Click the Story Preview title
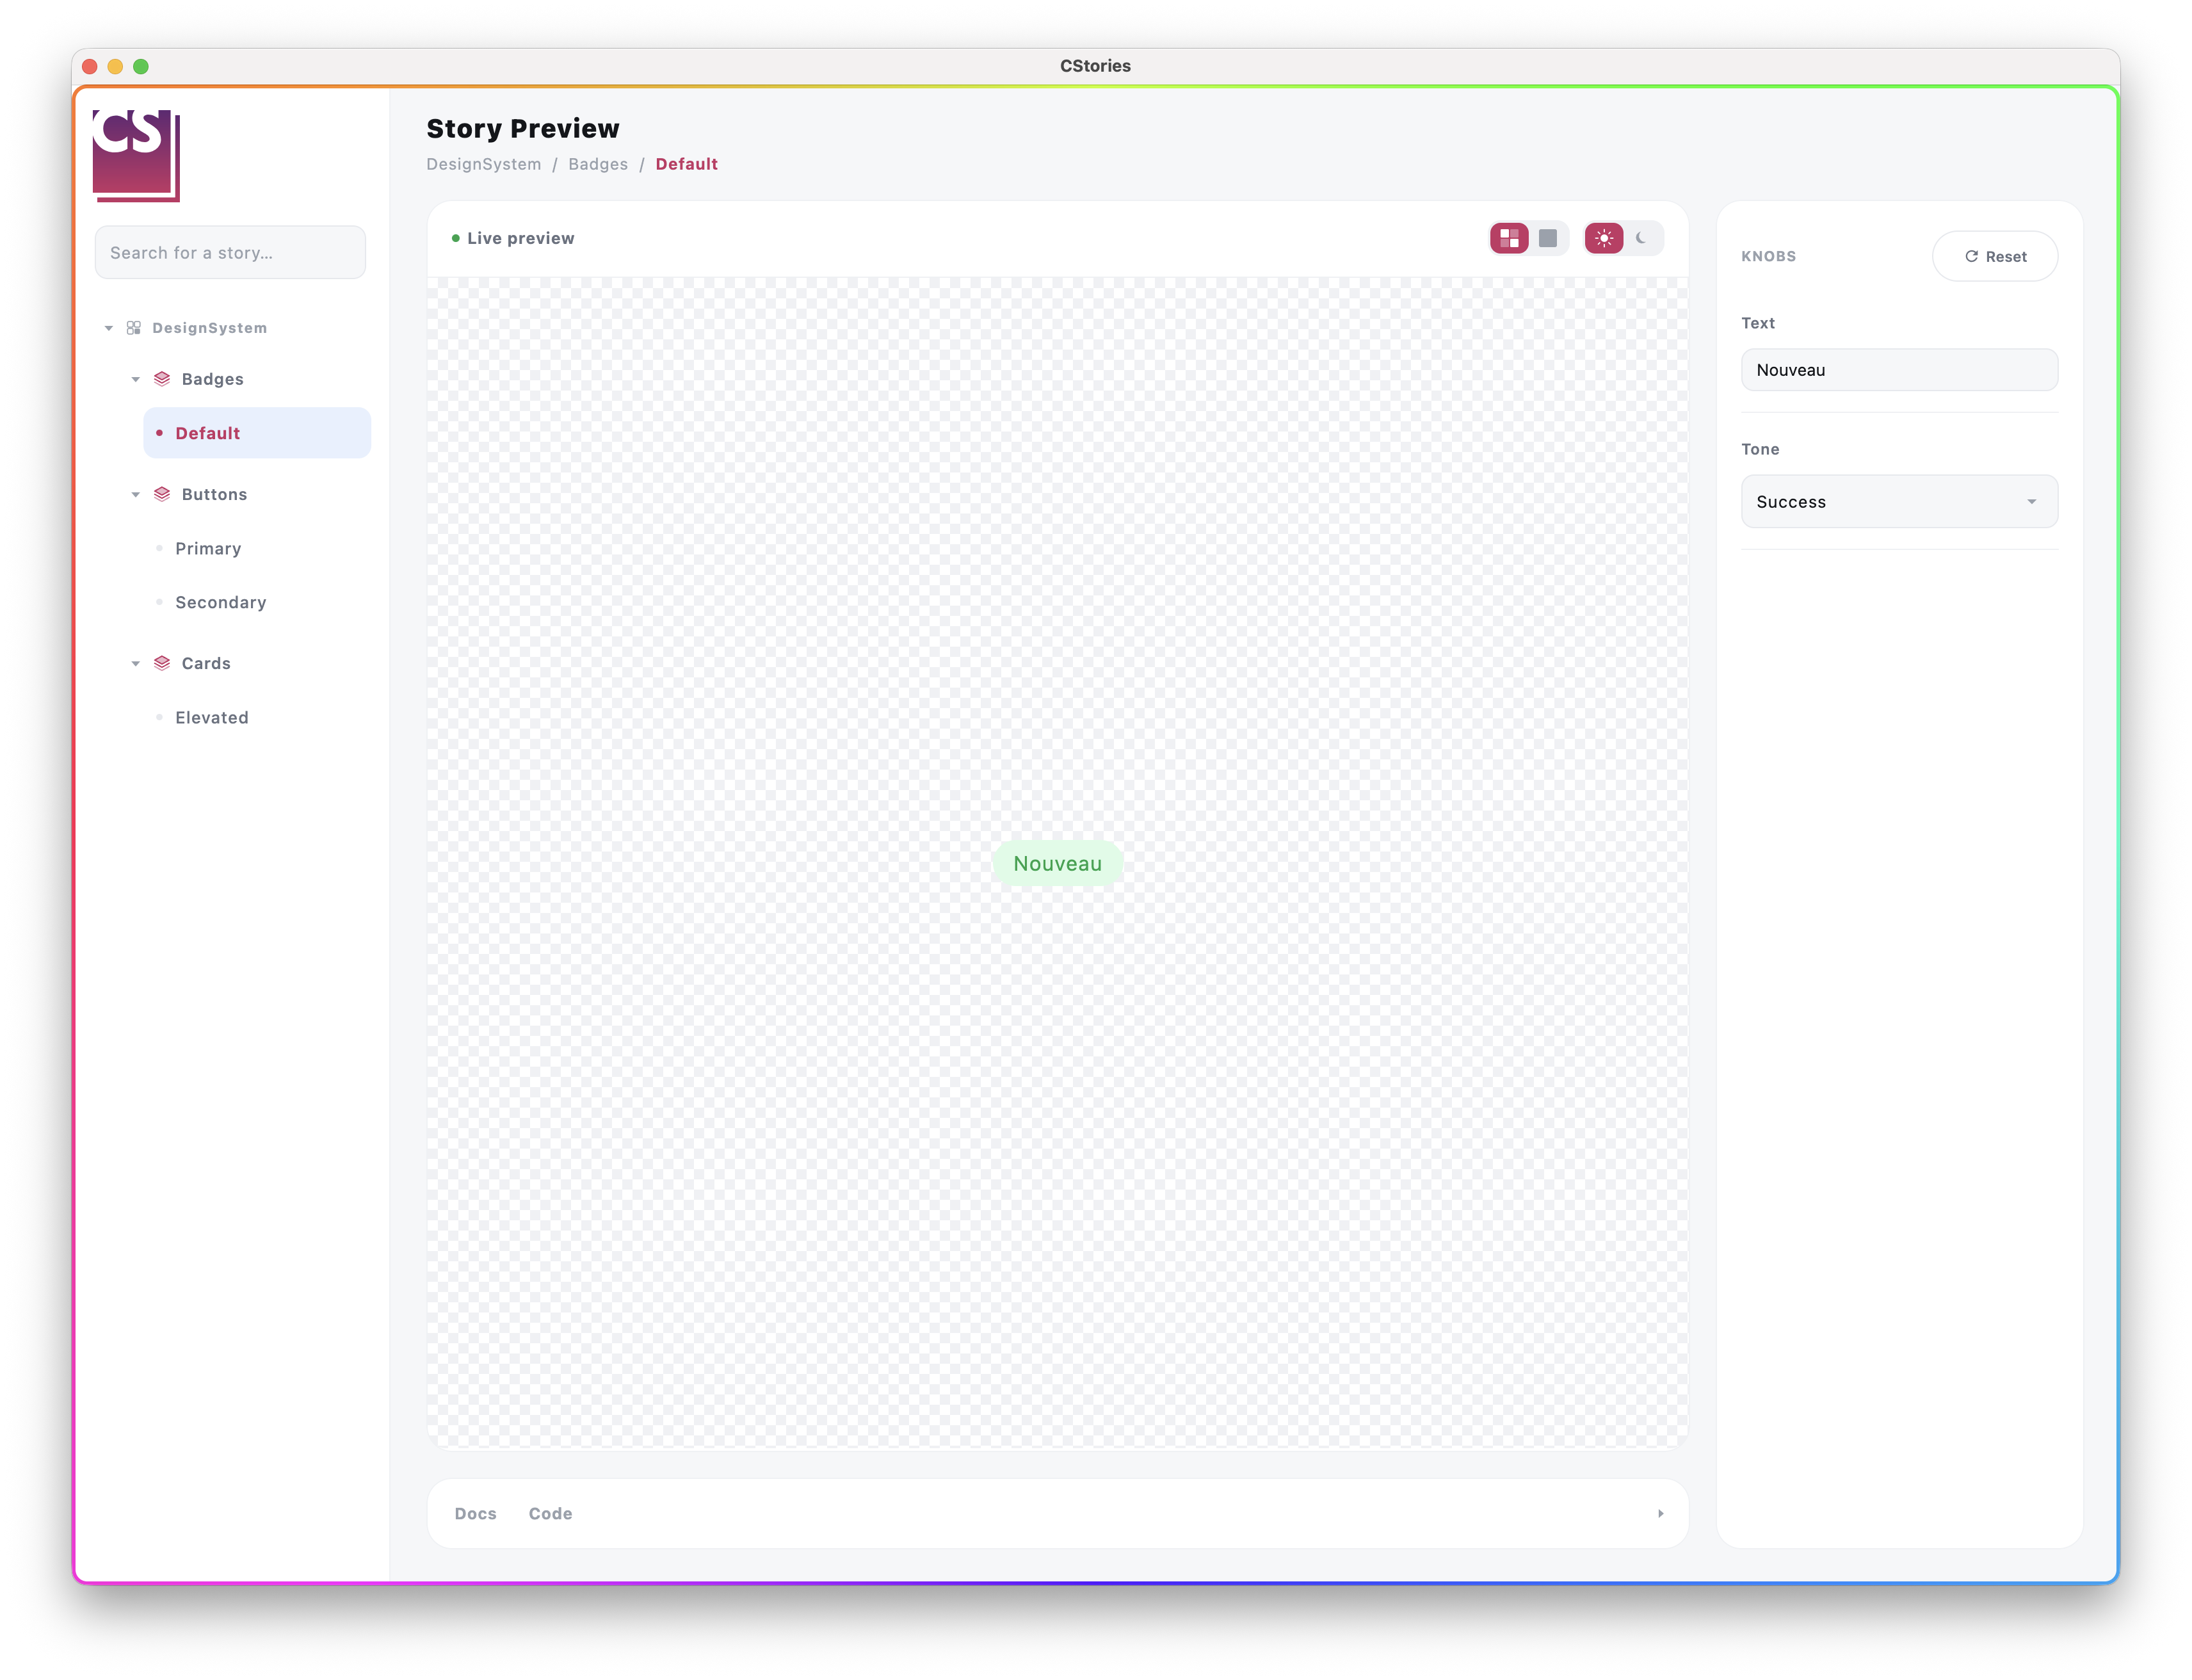 click(x=523, y=128)
